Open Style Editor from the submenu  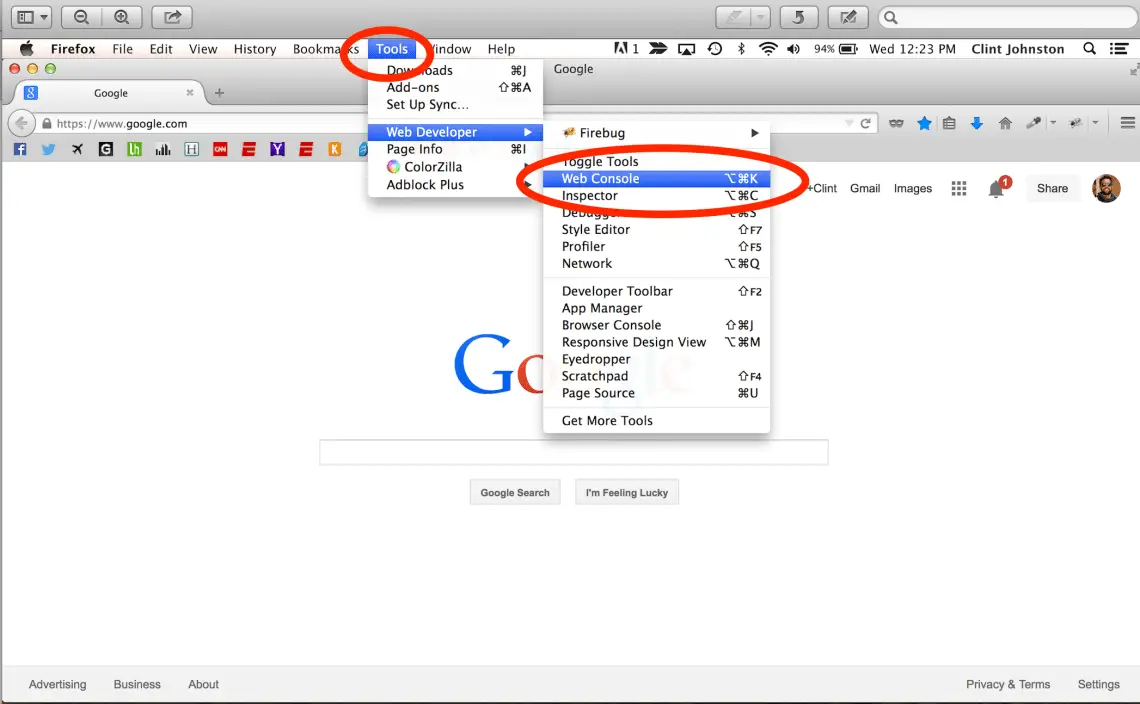click(656, 229)
